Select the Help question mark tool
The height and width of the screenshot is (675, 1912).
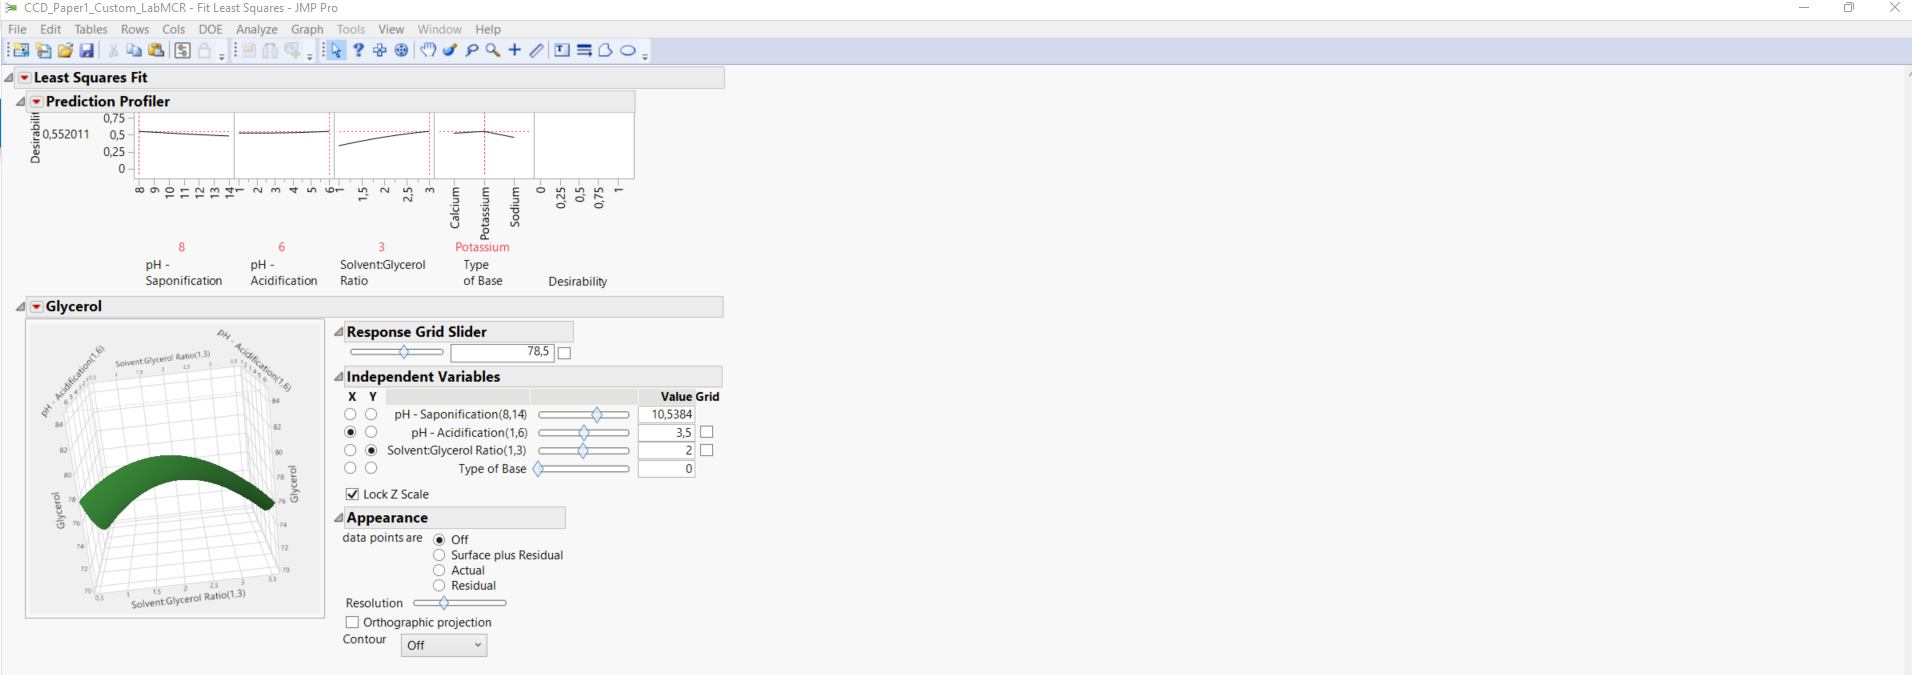[x=358, y=50]
